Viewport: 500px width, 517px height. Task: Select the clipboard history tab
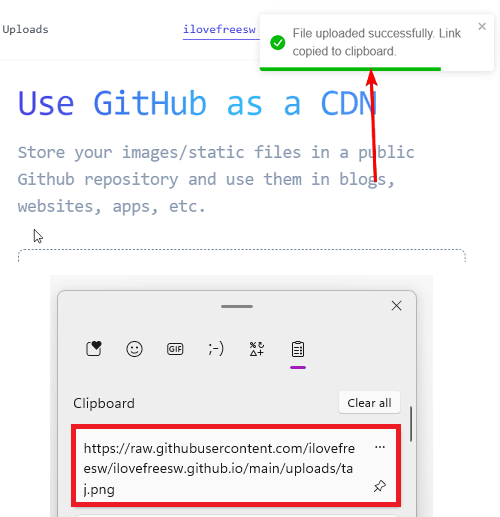[298, 349]
